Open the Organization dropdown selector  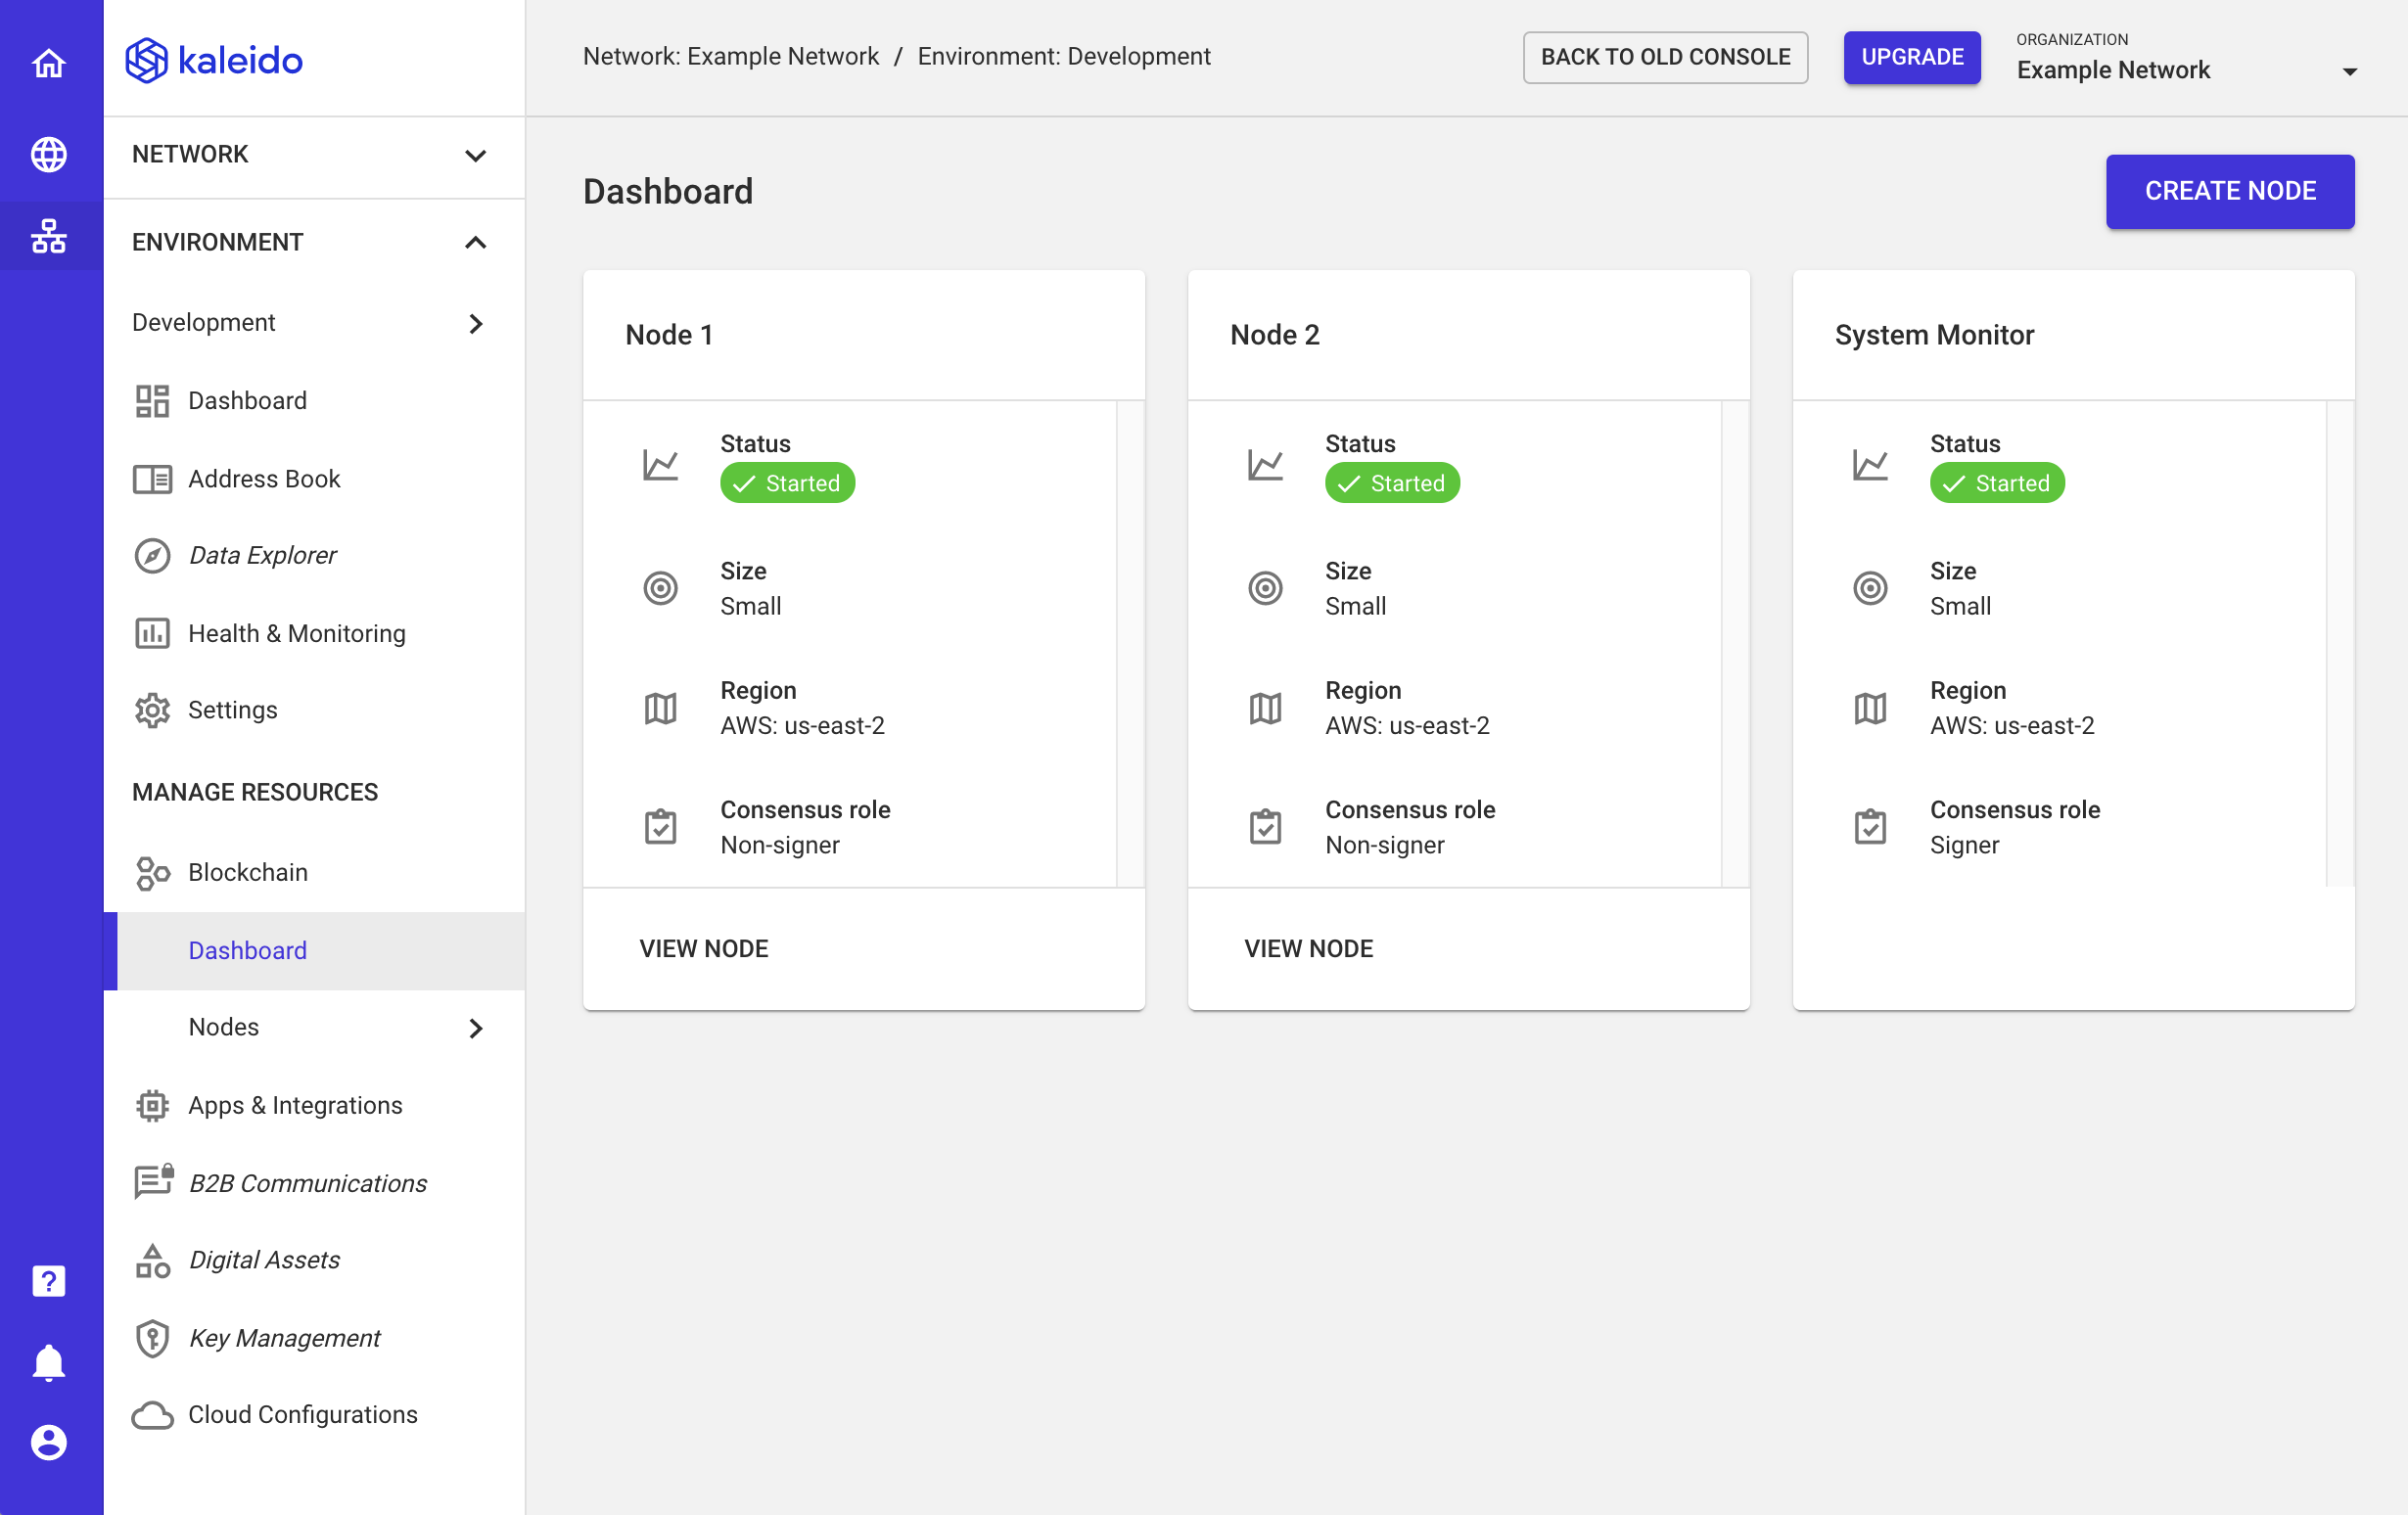tap(2188, 69)
